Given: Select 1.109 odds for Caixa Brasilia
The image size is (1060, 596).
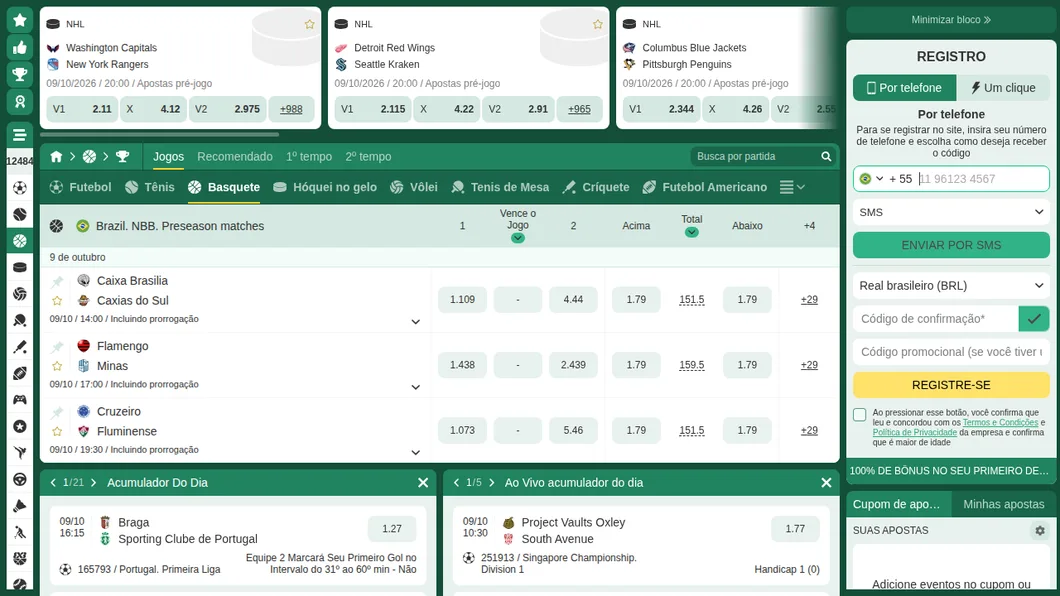Looking at the screenshot, I should [x=462, y=299].
